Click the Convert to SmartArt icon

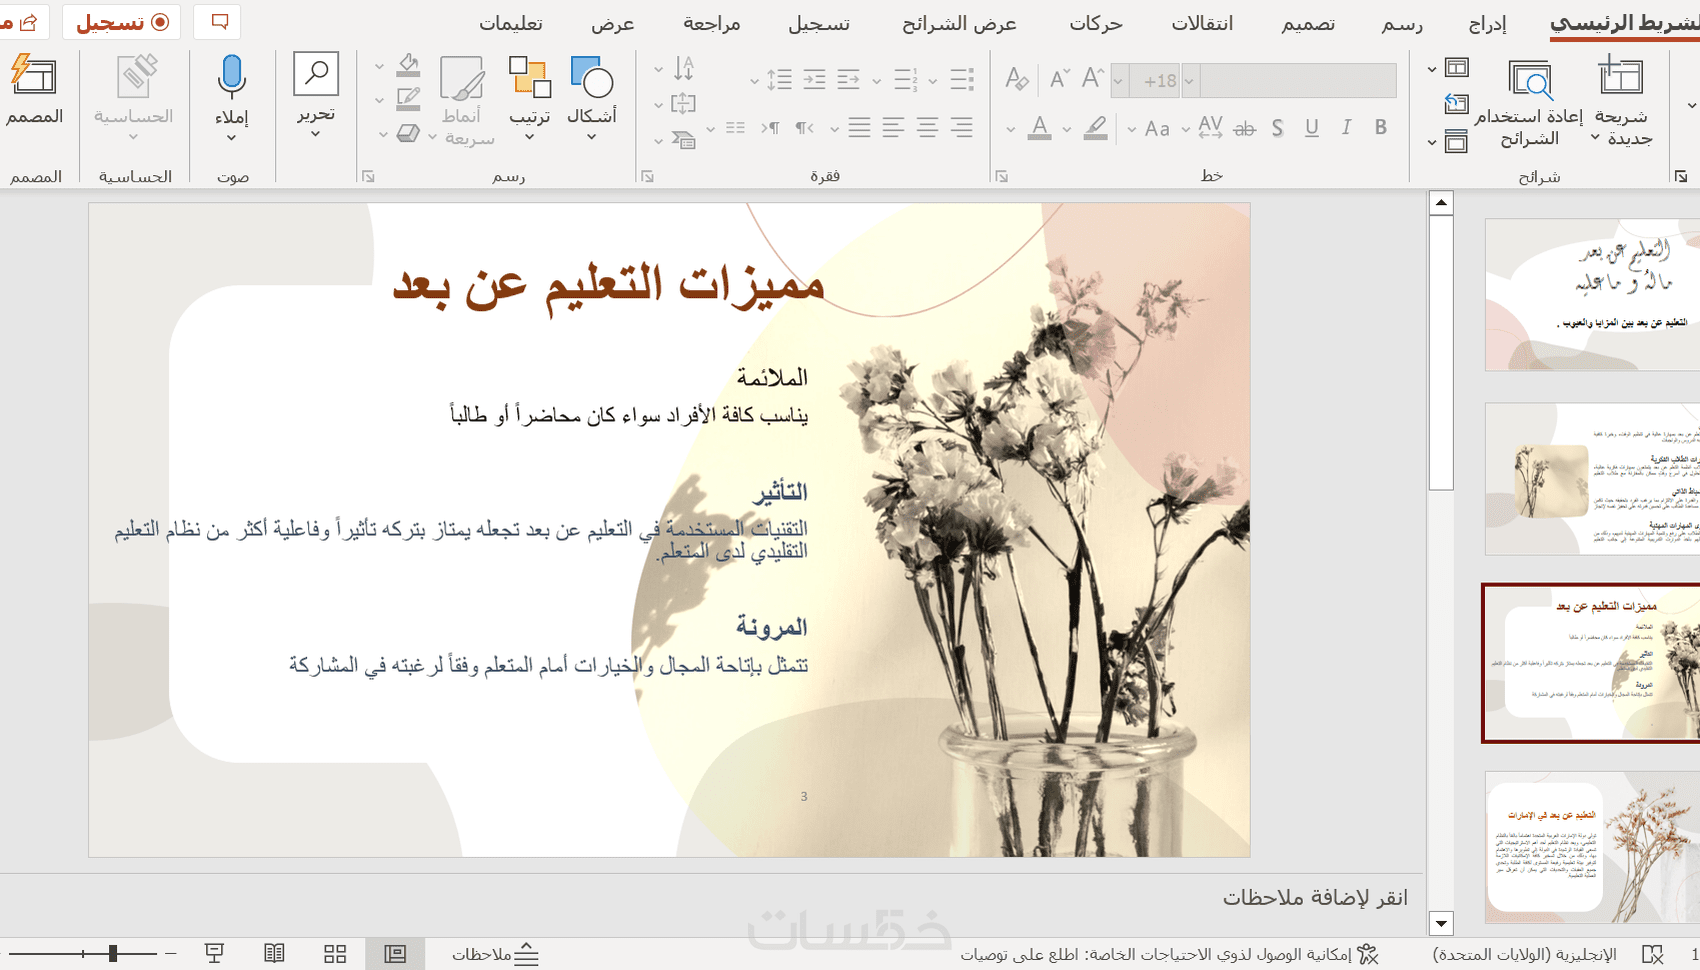(x=684, y=139)
